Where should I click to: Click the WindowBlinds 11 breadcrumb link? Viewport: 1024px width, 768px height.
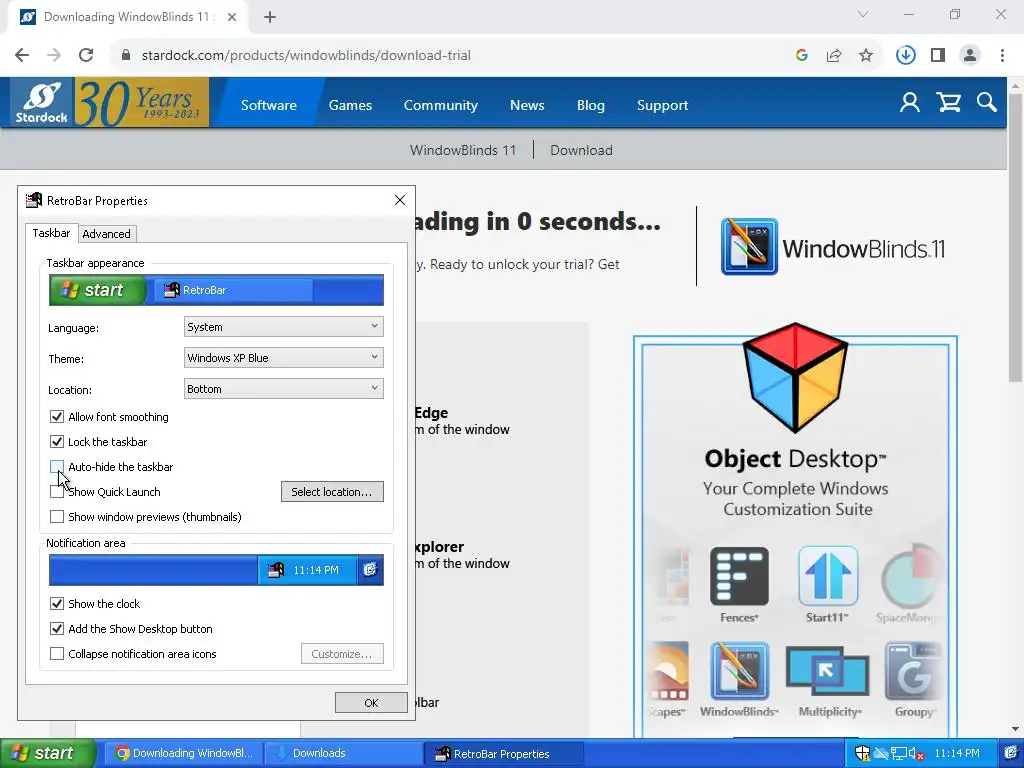coord(462,150)
